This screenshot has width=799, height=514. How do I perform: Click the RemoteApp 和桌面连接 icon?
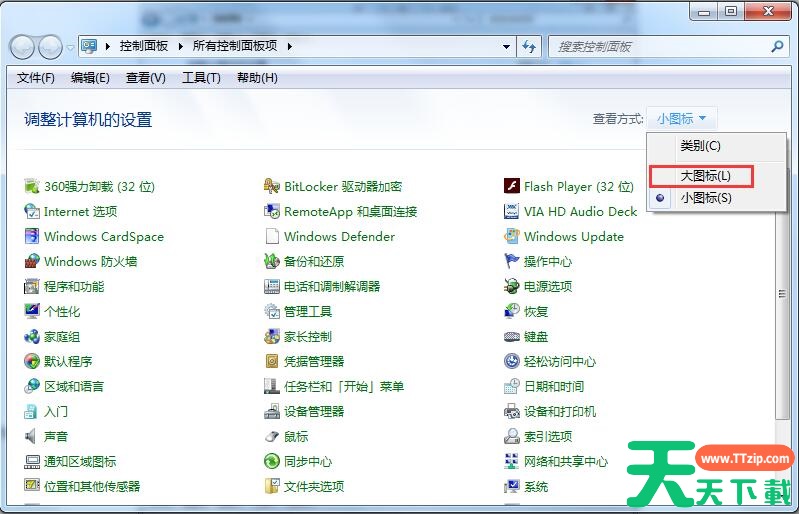coord(272,211)
